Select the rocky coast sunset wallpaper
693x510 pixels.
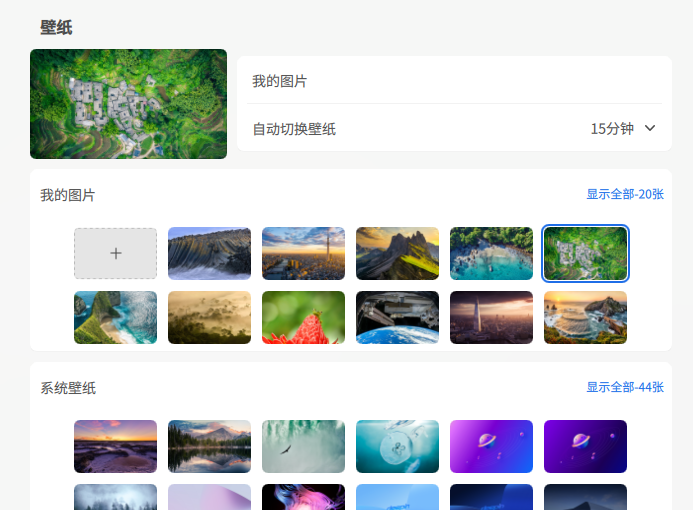(x=585, y=317)
